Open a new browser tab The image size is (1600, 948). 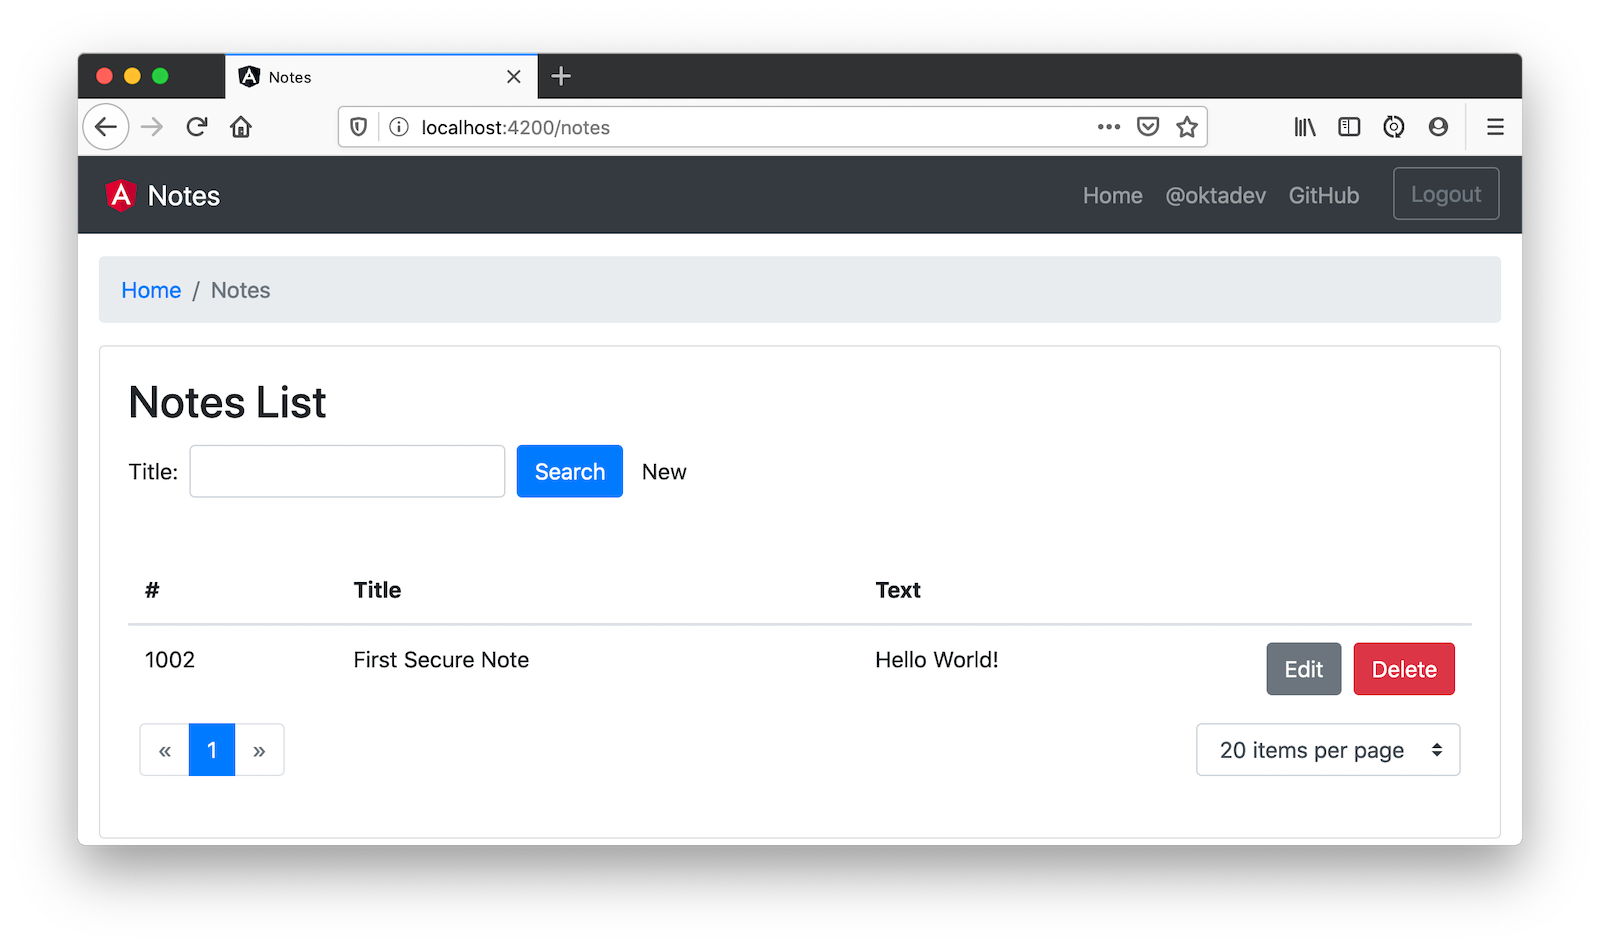[x=561, y=76]
